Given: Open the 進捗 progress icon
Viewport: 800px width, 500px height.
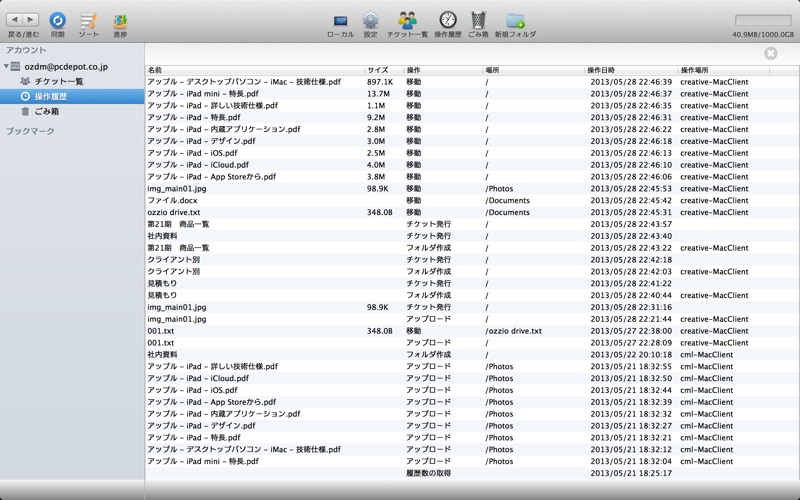Looking at the screenshot, I should (120, 21).
